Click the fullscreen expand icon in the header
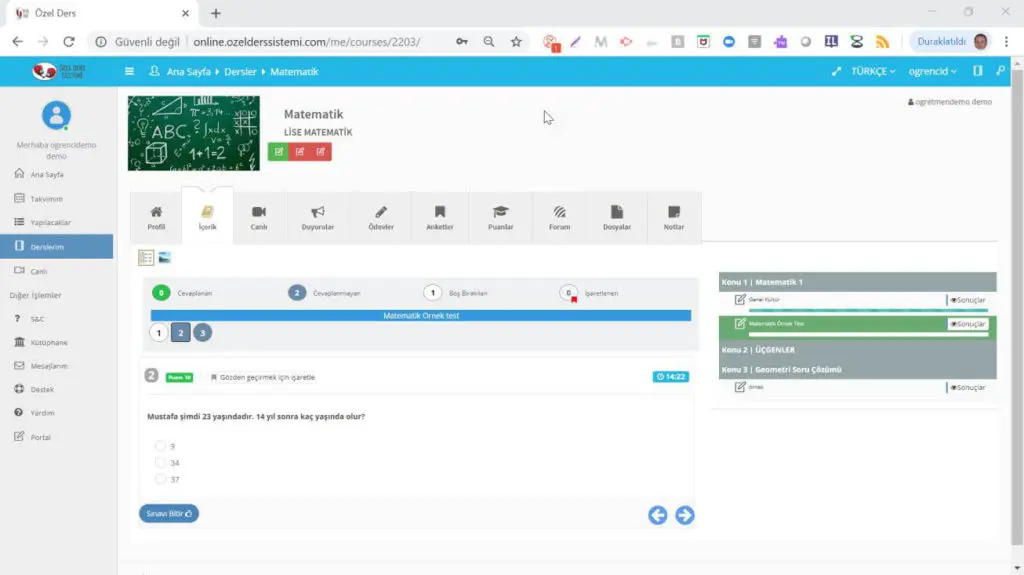The image size is (1024, 575). click(x=836, y=72)
